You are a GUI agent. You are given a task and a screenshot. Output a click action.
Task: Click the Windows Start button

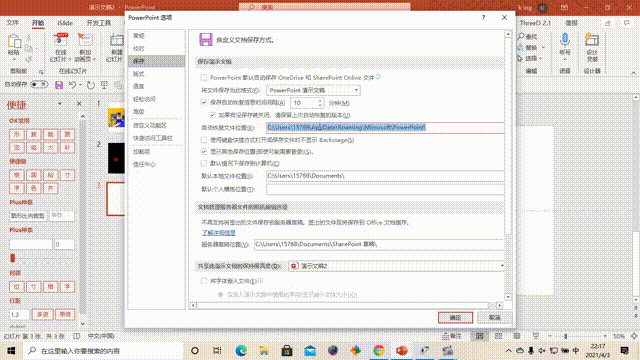coord(11,350)
